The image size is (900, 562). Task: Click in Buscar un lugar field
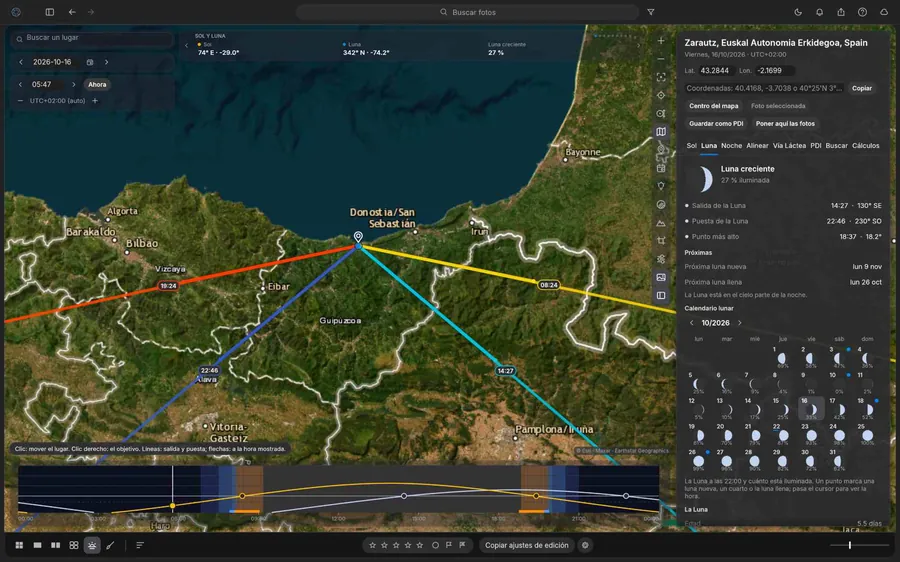click(92, 38)
